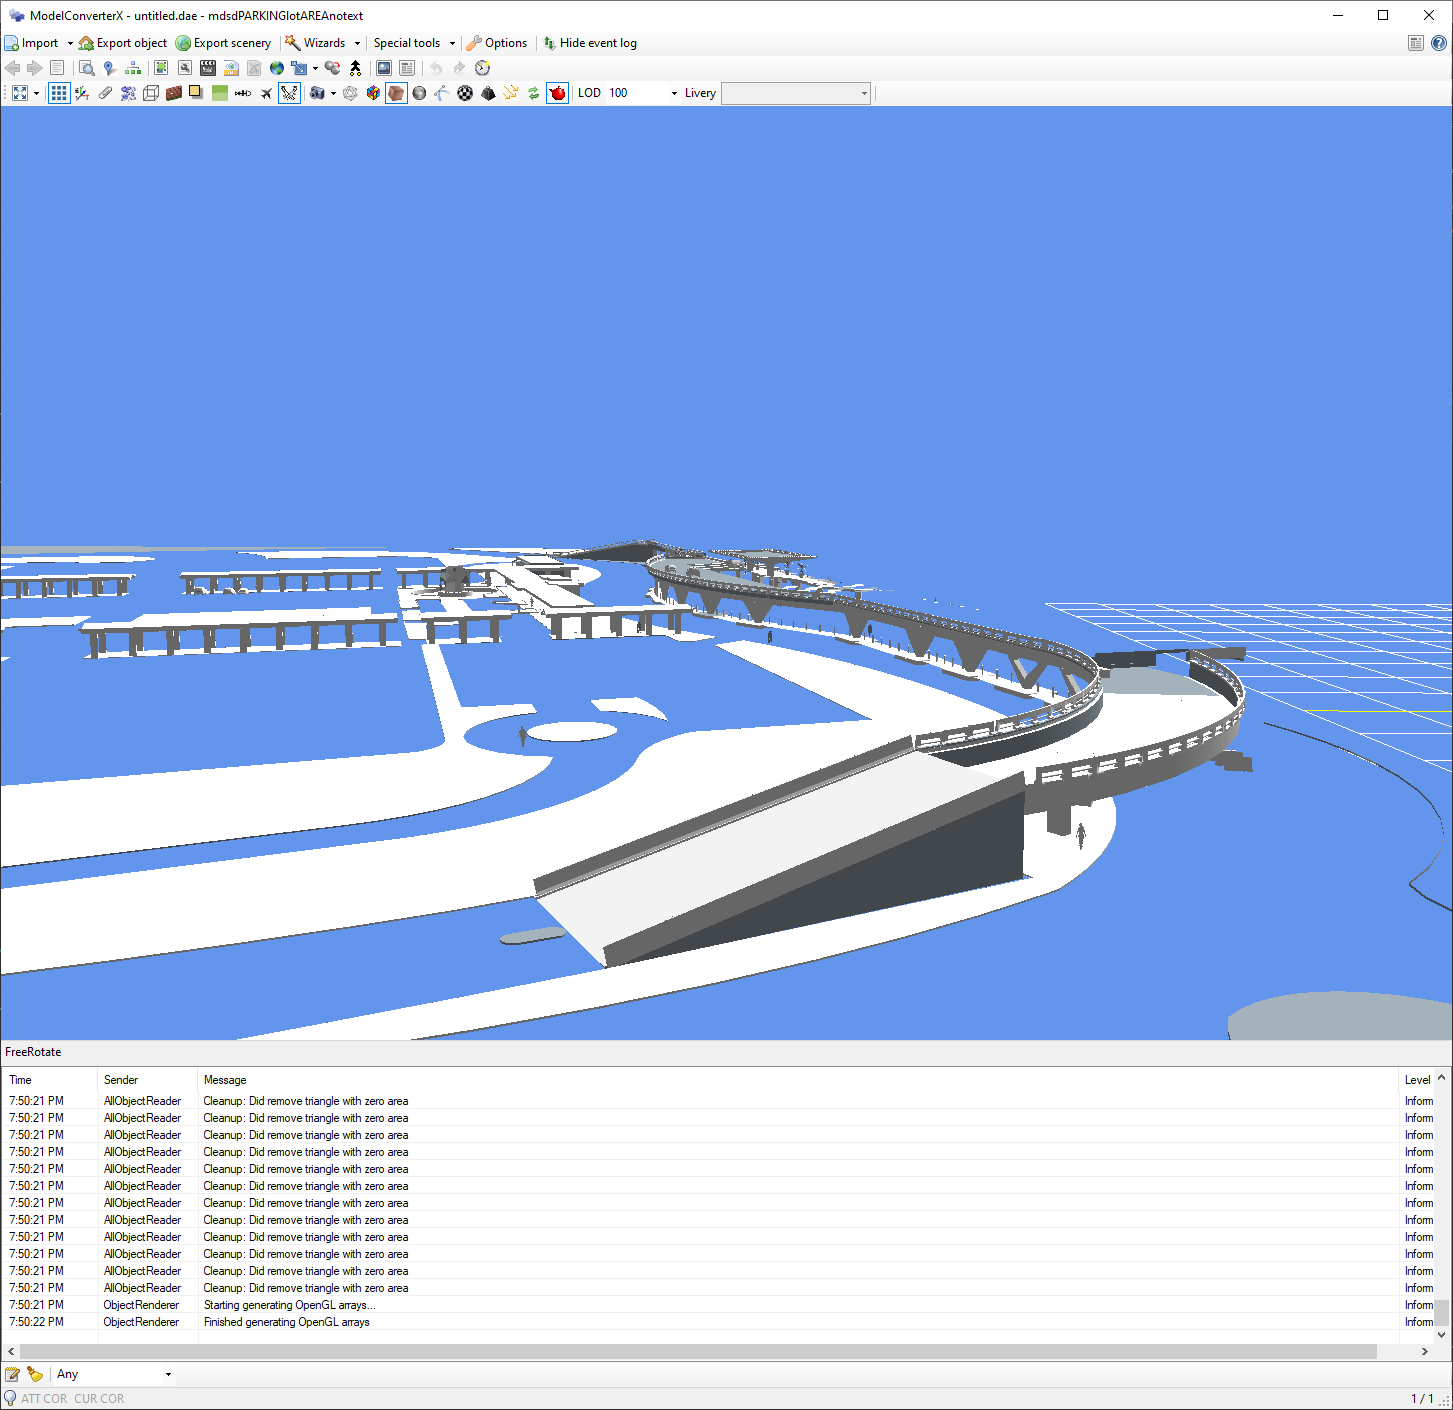This screenshot has height=1410, width=1453.
Task: Toggle the grid display mode
Action: tap(59, 93)
